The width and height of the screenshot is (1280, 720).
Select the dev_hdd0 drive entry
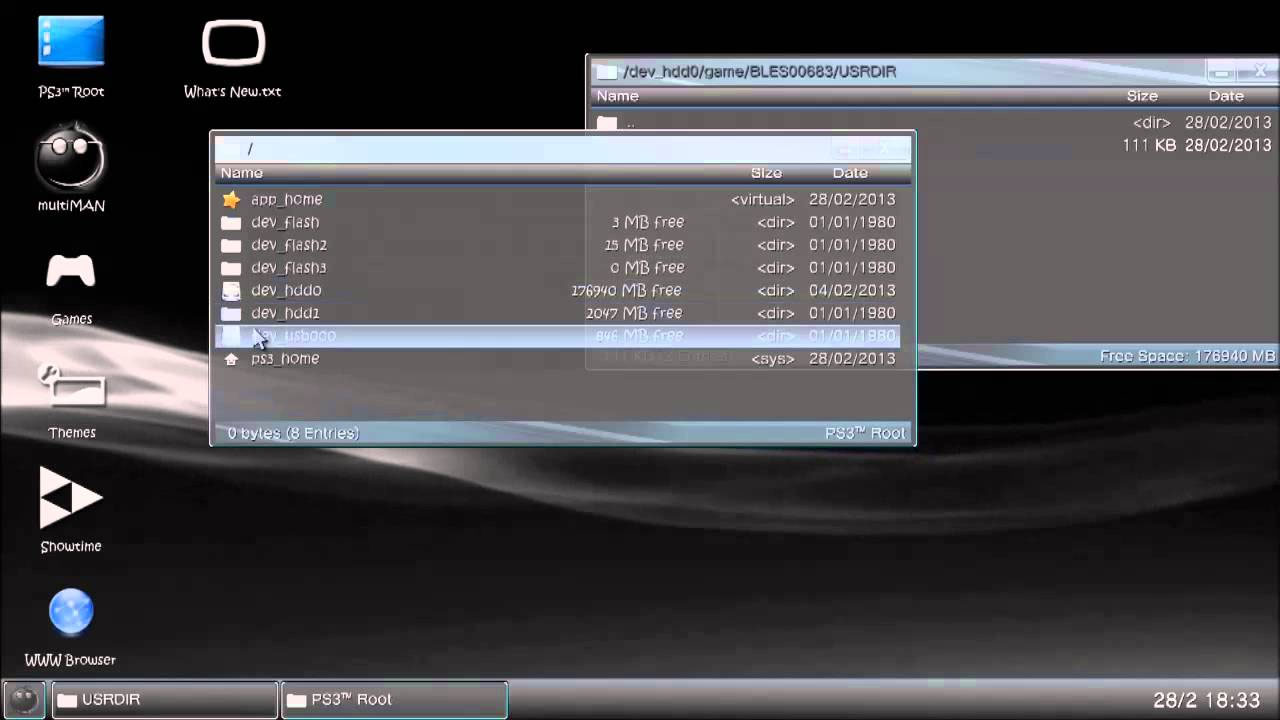click(286, 290)
